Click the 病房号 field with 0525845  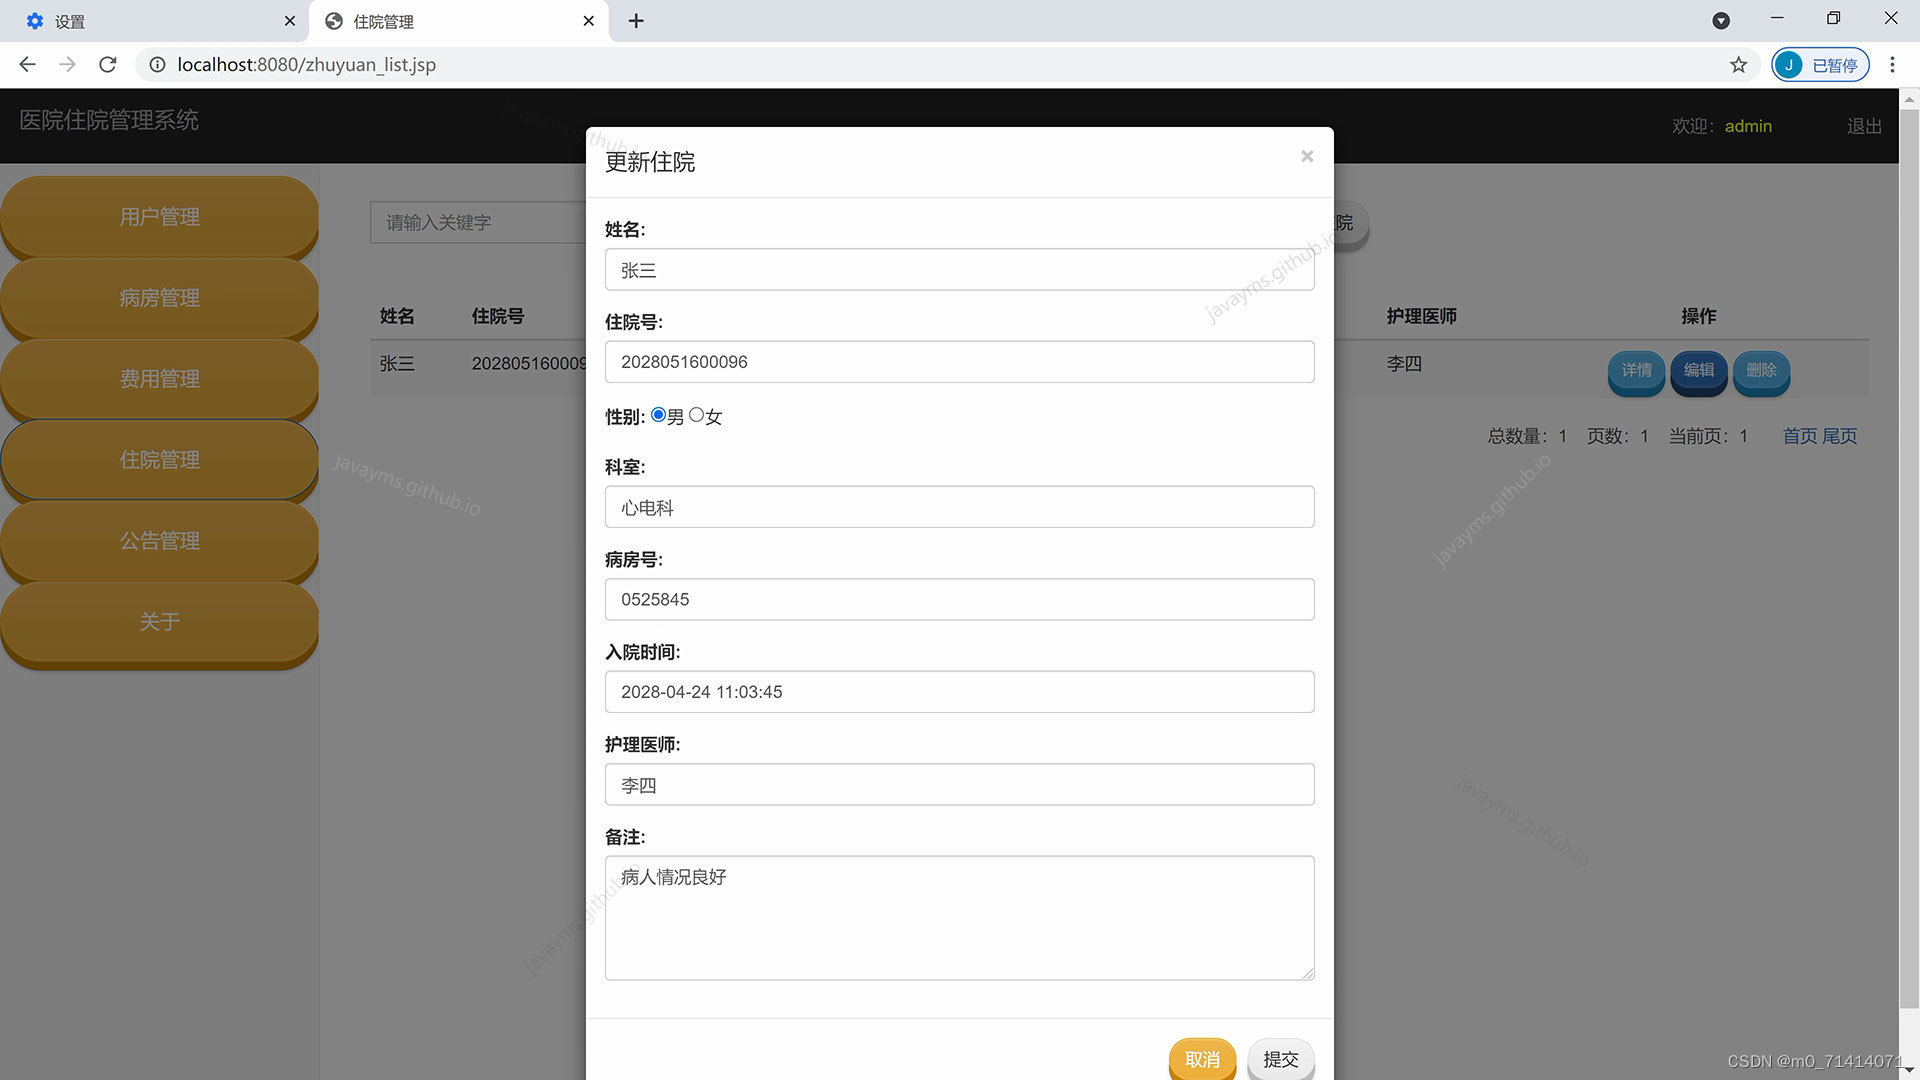(x=959, y=599)
